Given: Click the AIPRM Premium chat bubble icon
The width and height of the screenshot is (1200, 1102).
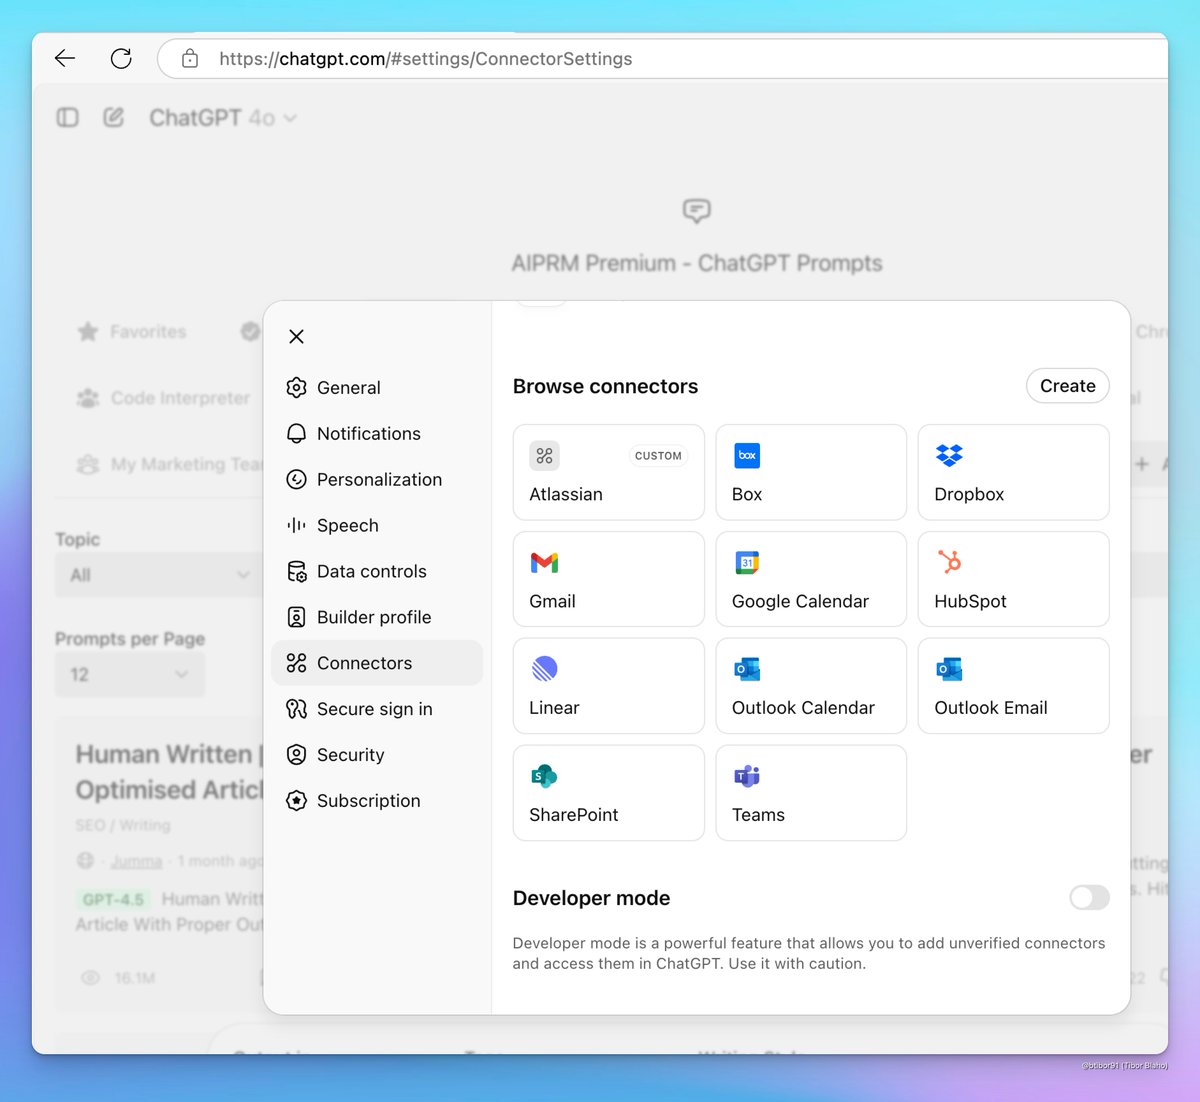Looking at the screenshot, I should [x=697, y=210].
